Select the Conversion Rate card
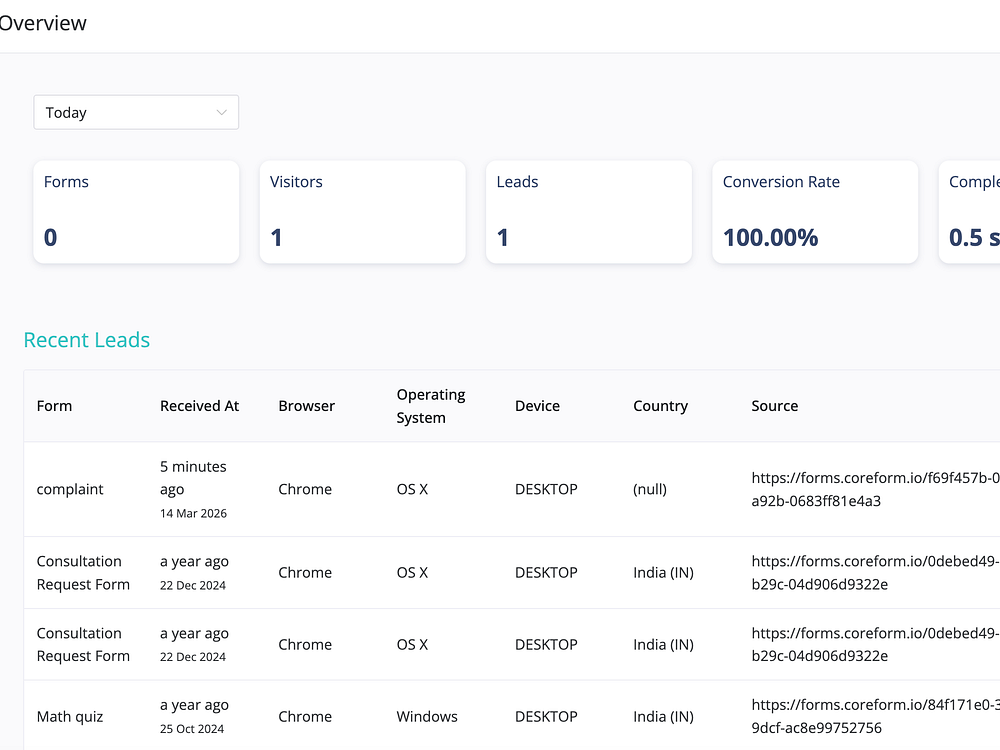 814,211
